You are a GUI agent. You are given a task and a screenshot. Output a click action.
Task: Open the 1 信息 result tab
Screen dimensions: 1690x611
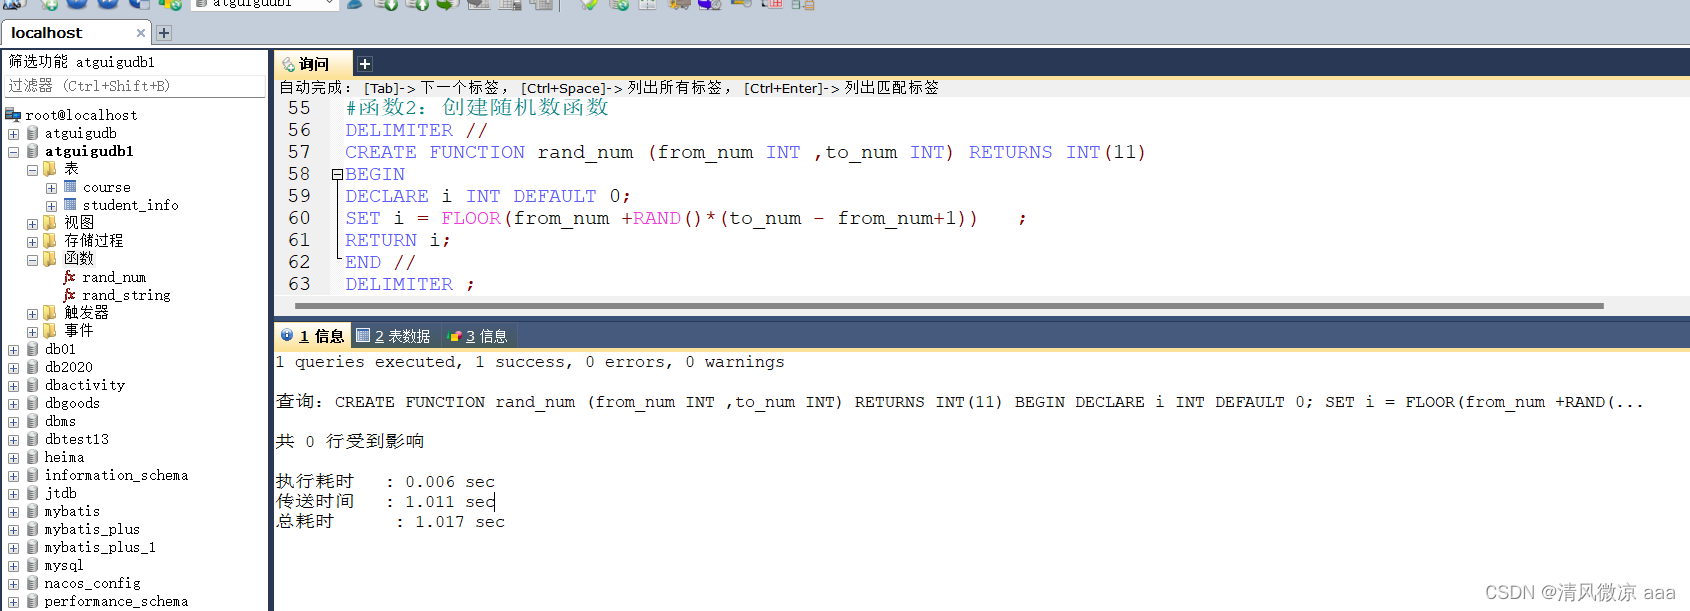[x=313, y=336]
